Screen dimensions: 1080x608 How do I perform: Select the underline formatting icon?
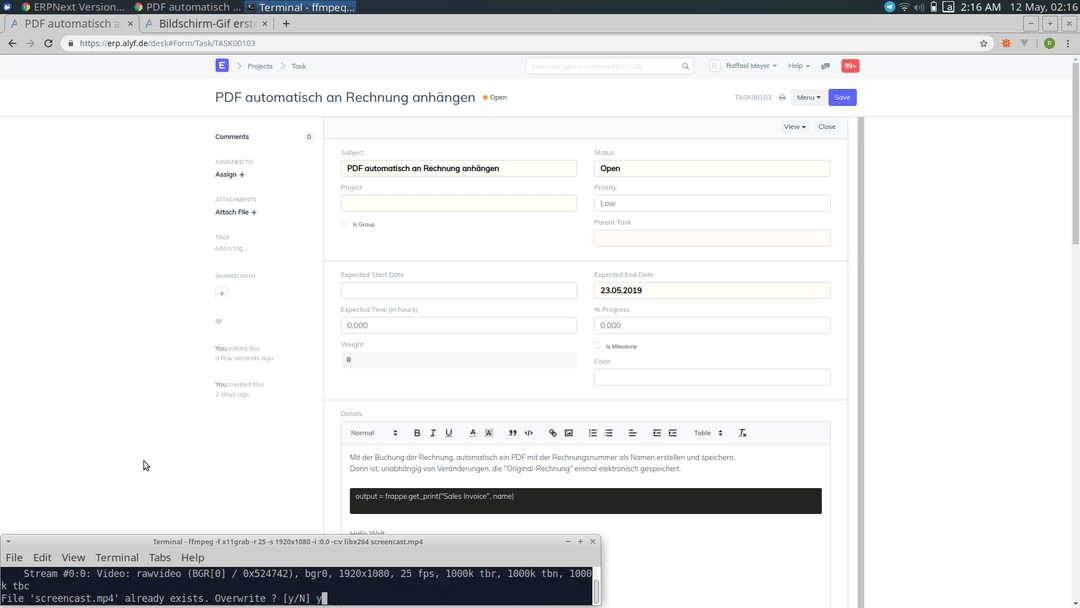point(449,432)
